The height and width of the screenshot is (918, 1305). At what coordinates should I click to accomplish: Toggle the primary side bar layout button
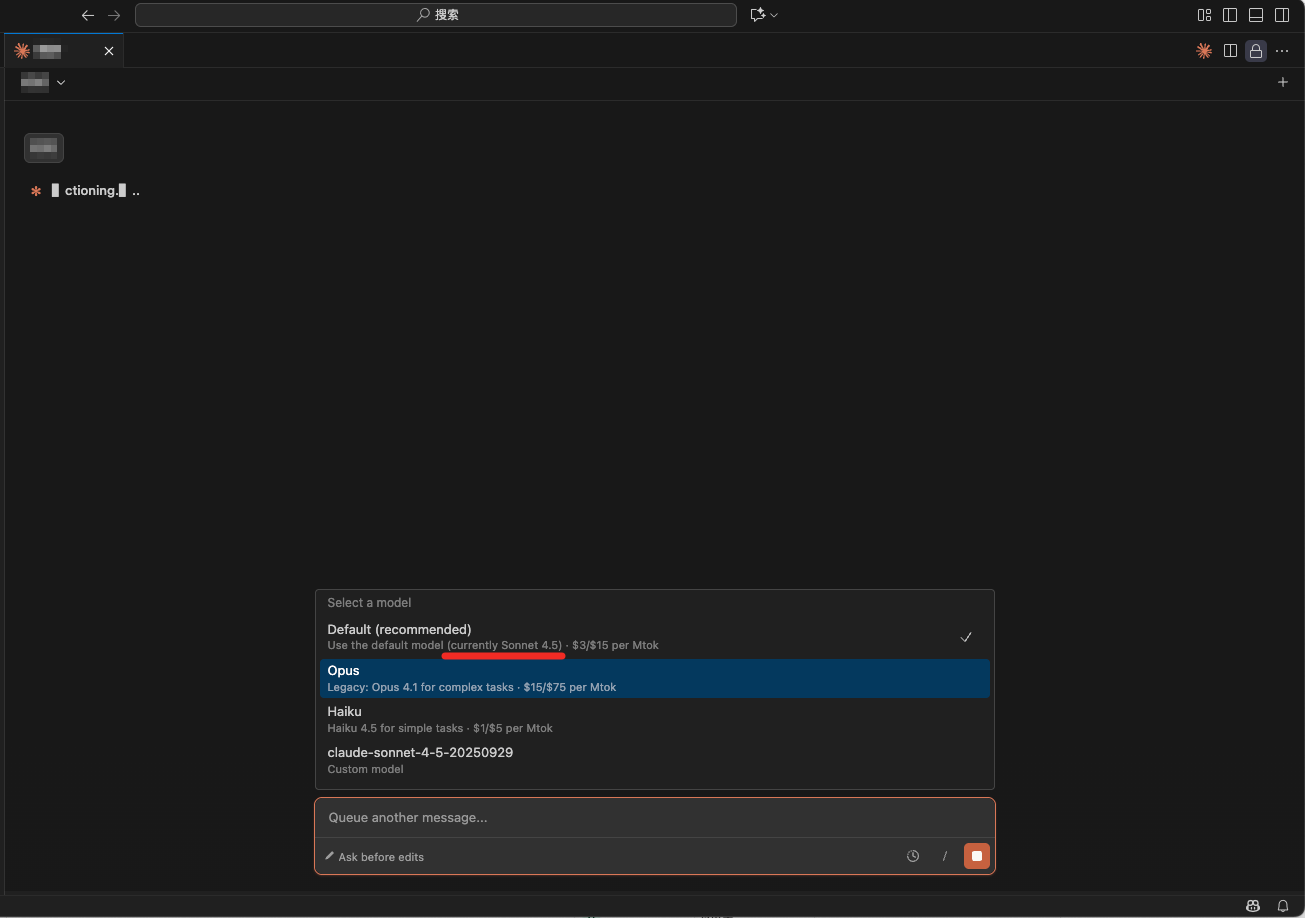[x=1230, y=15]
